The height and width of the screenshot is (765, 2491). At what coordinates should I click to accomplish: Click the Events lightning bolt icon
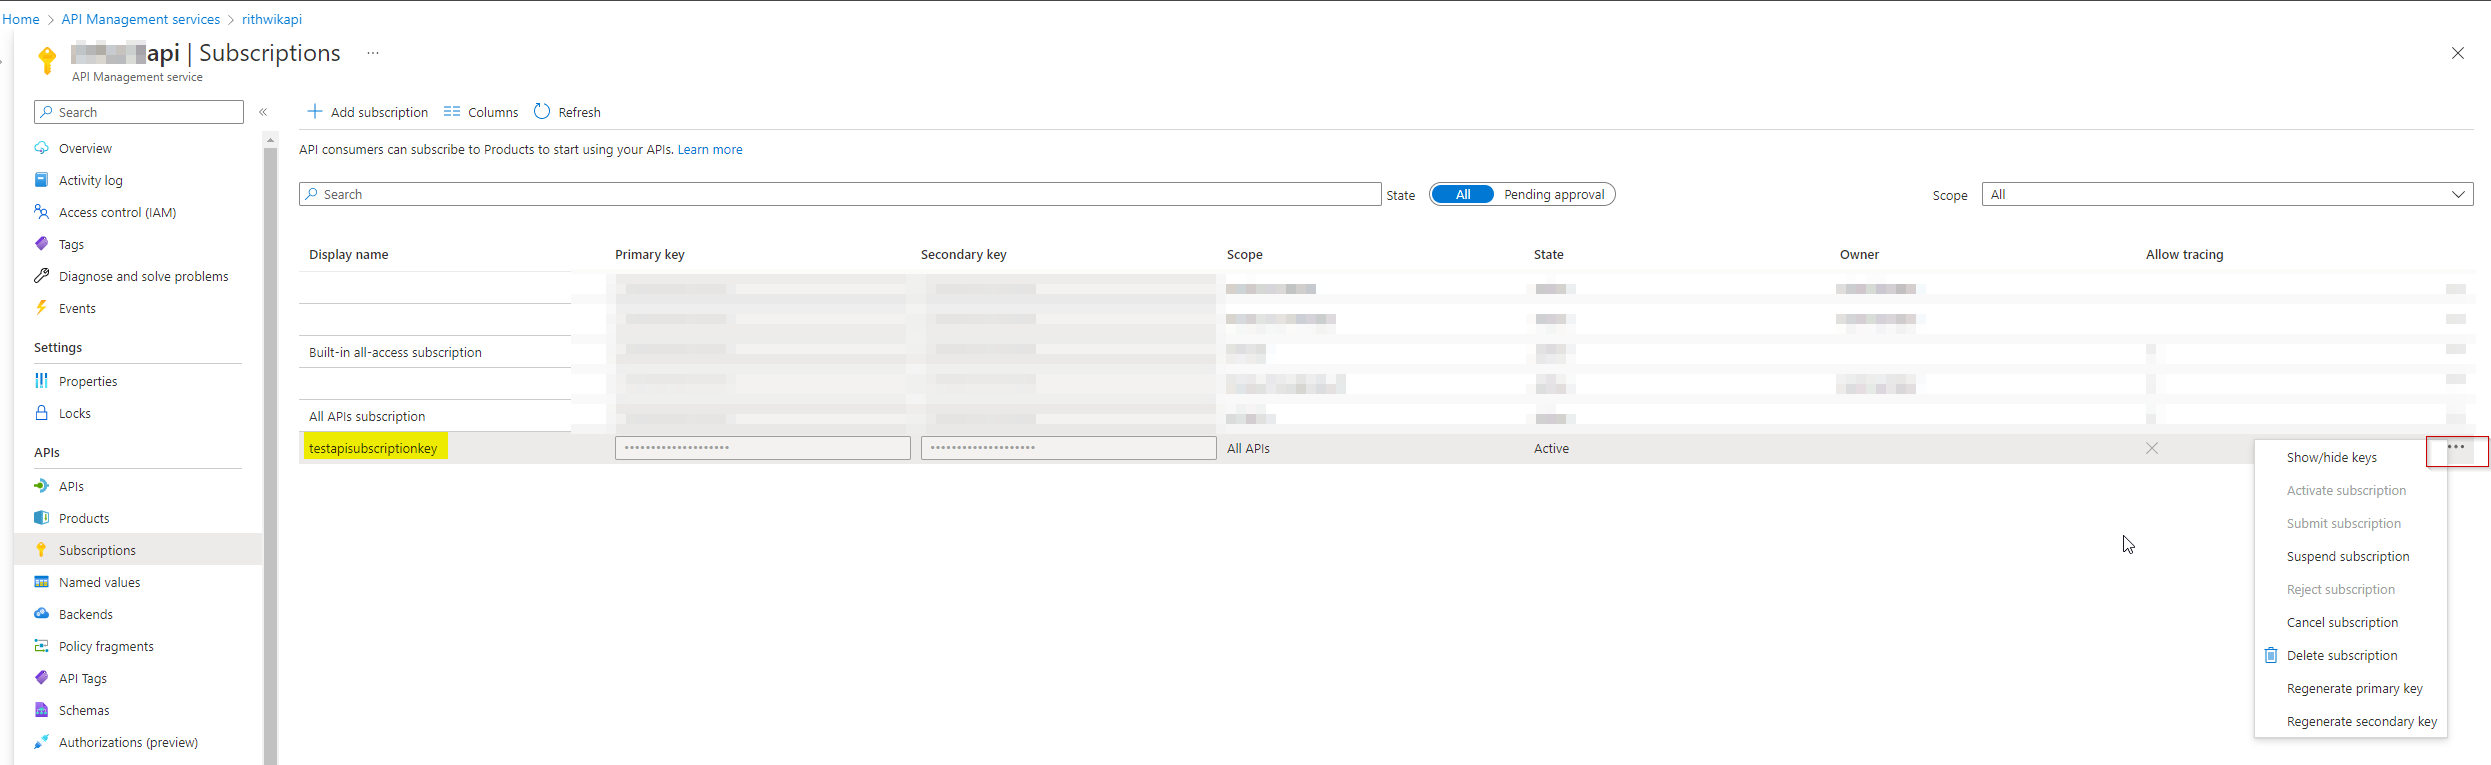[41, 308]
